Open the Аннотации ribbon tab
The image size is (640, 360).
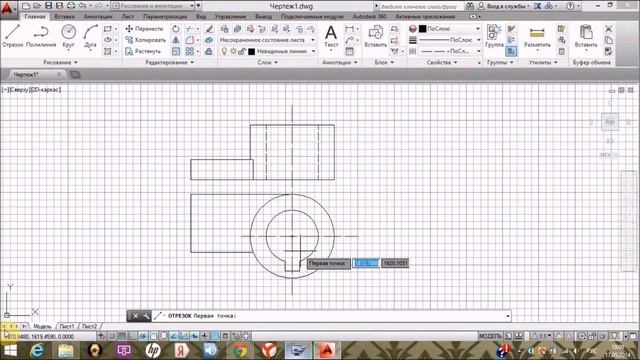pyautogui.click(x=98, y=16)
